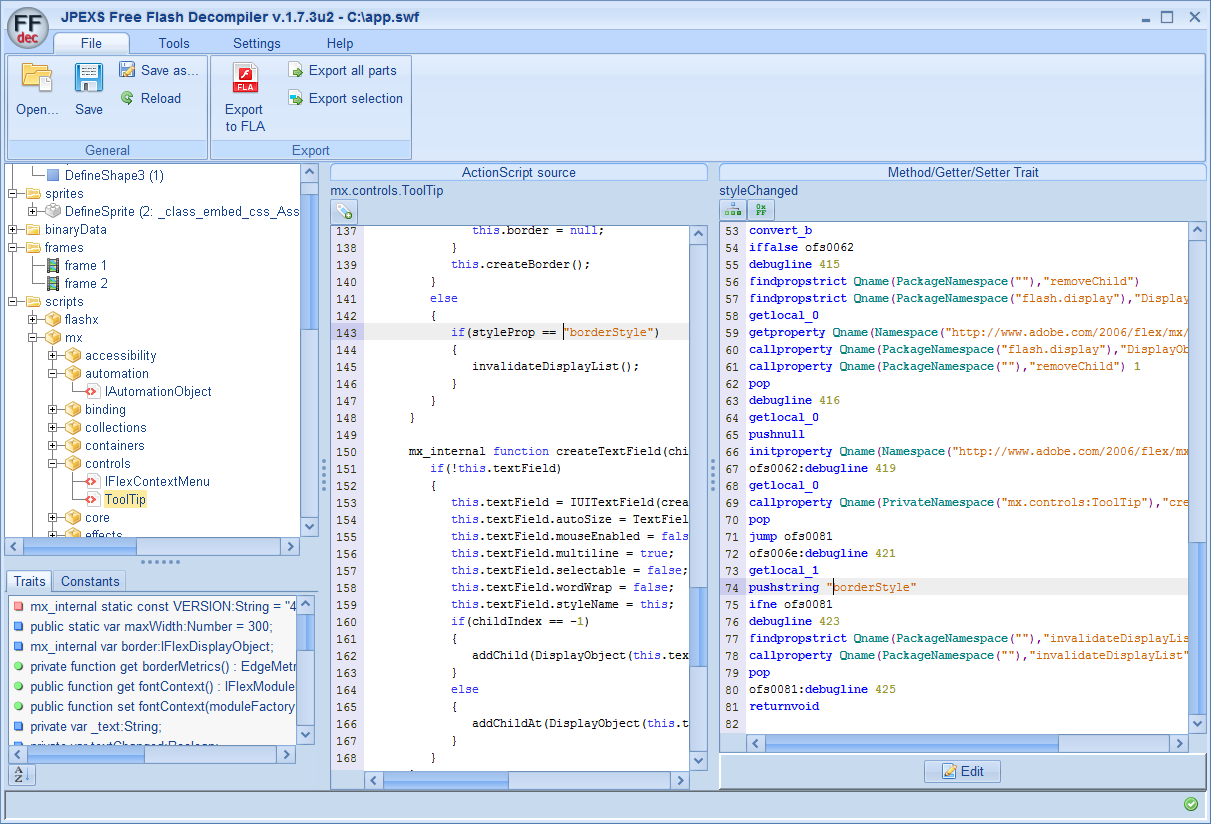Click the Open file icon
This screenshot has width=1211, height=824.
click(x=37, y=79)
